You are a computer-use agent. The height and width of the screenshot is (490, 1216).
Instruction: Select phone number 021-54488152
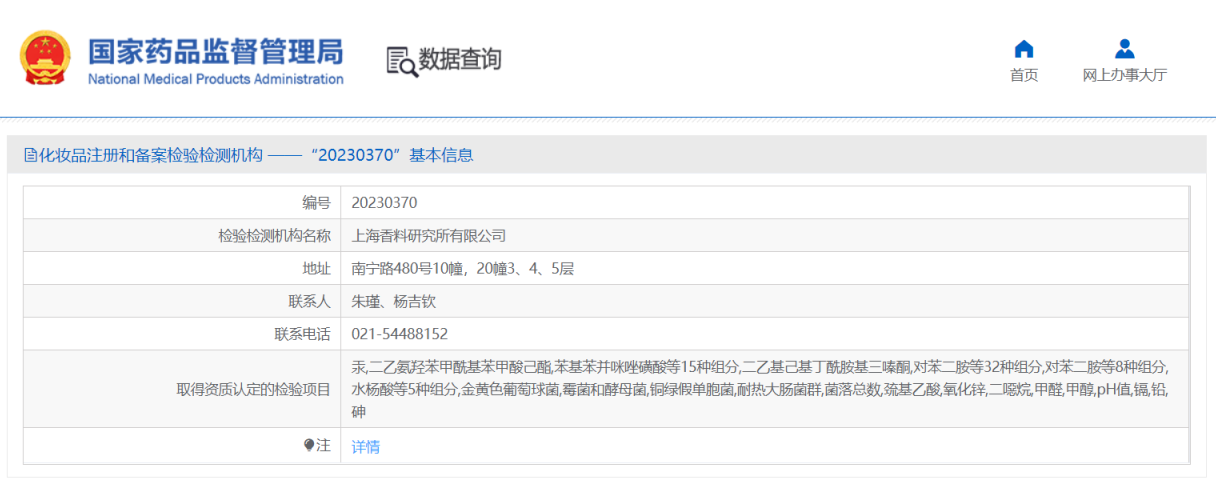click(x=400, y=334)
